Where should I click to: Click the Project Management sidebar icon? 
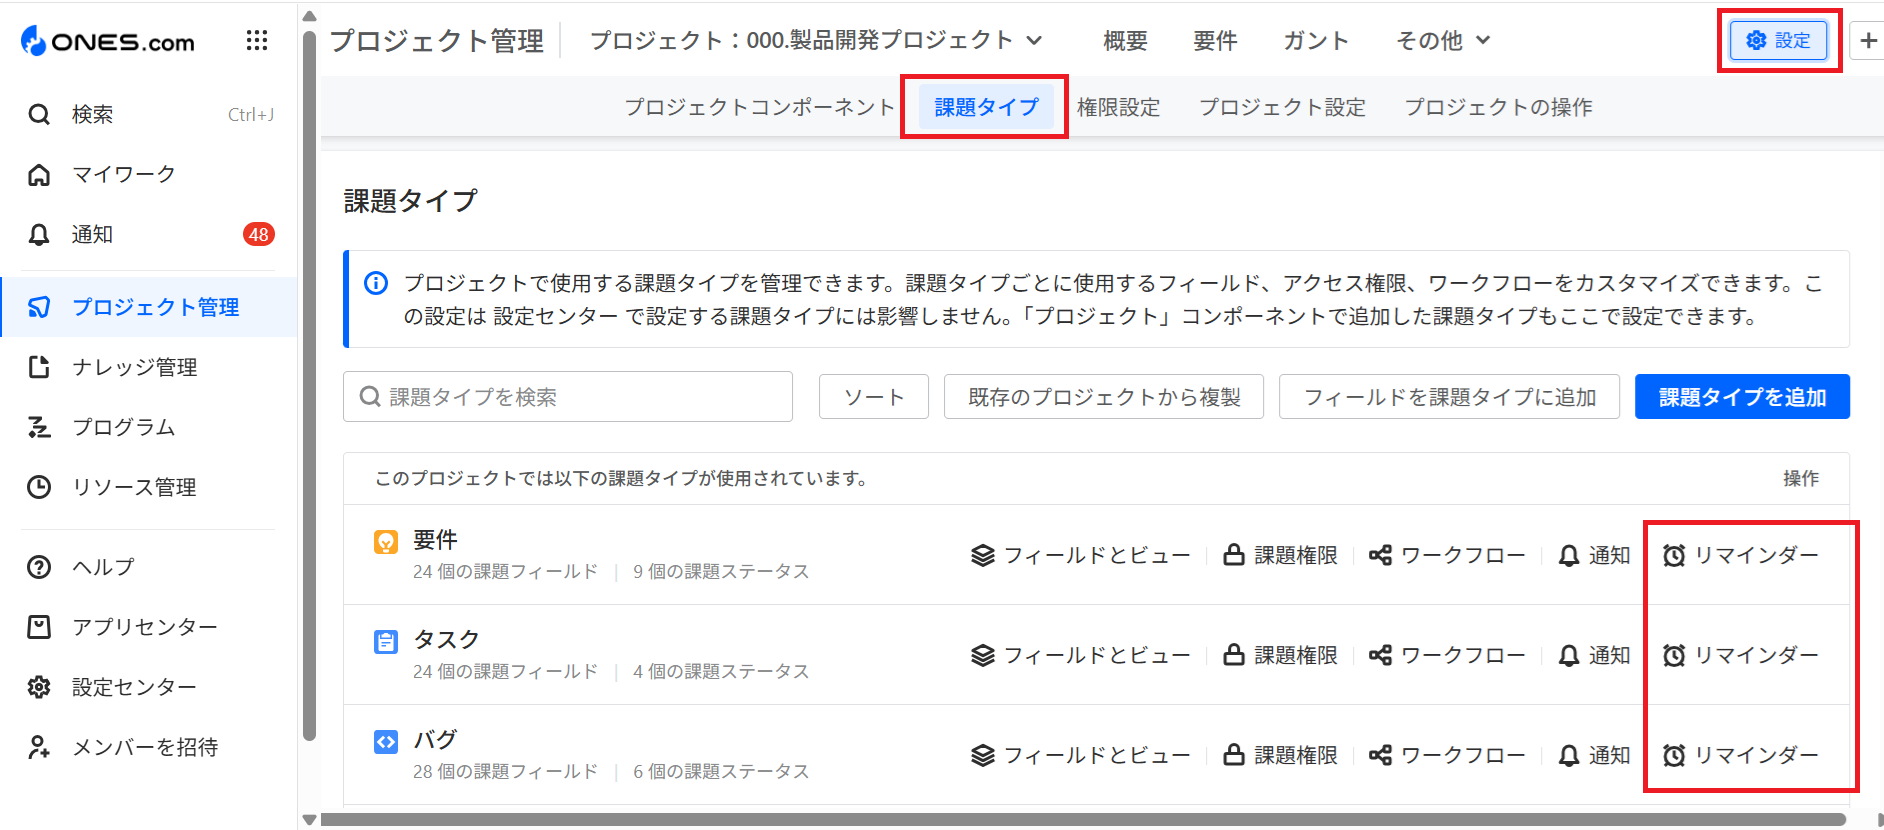[x=39, y=307]
